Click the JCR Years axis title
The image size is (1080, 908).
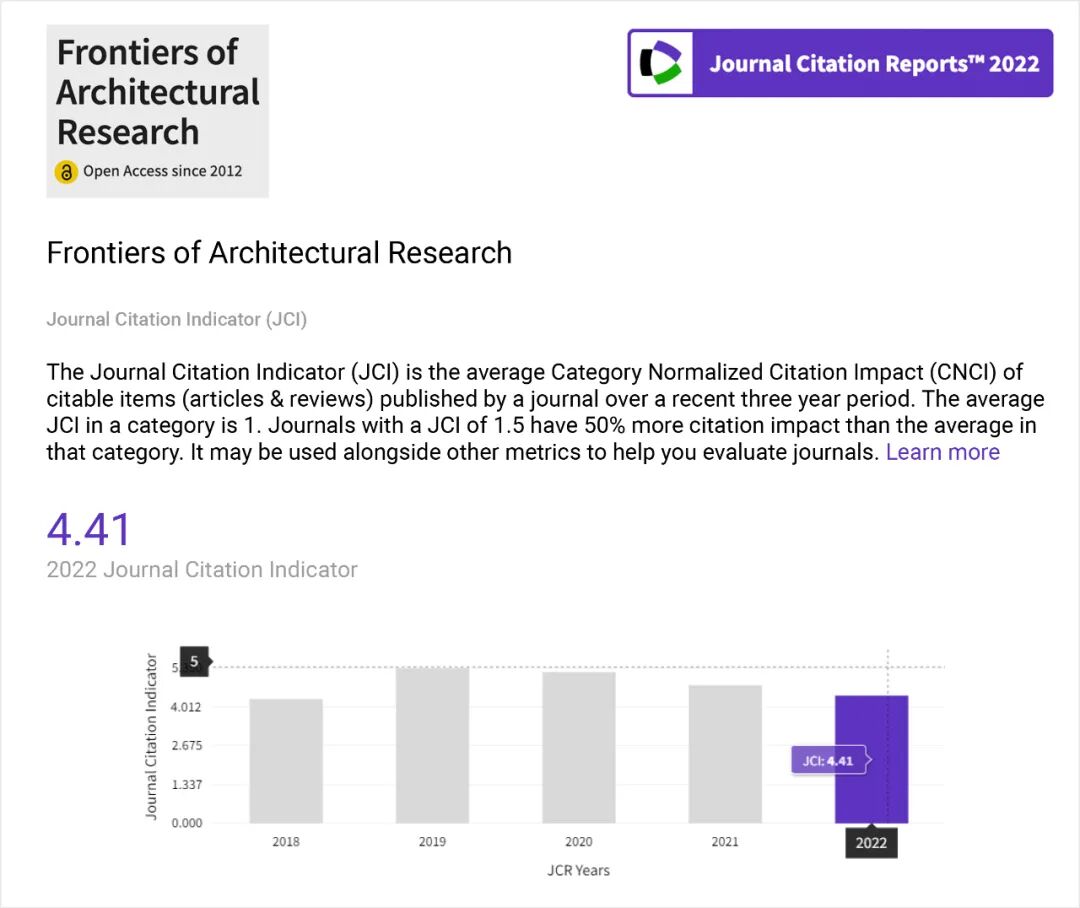point(579,871)
